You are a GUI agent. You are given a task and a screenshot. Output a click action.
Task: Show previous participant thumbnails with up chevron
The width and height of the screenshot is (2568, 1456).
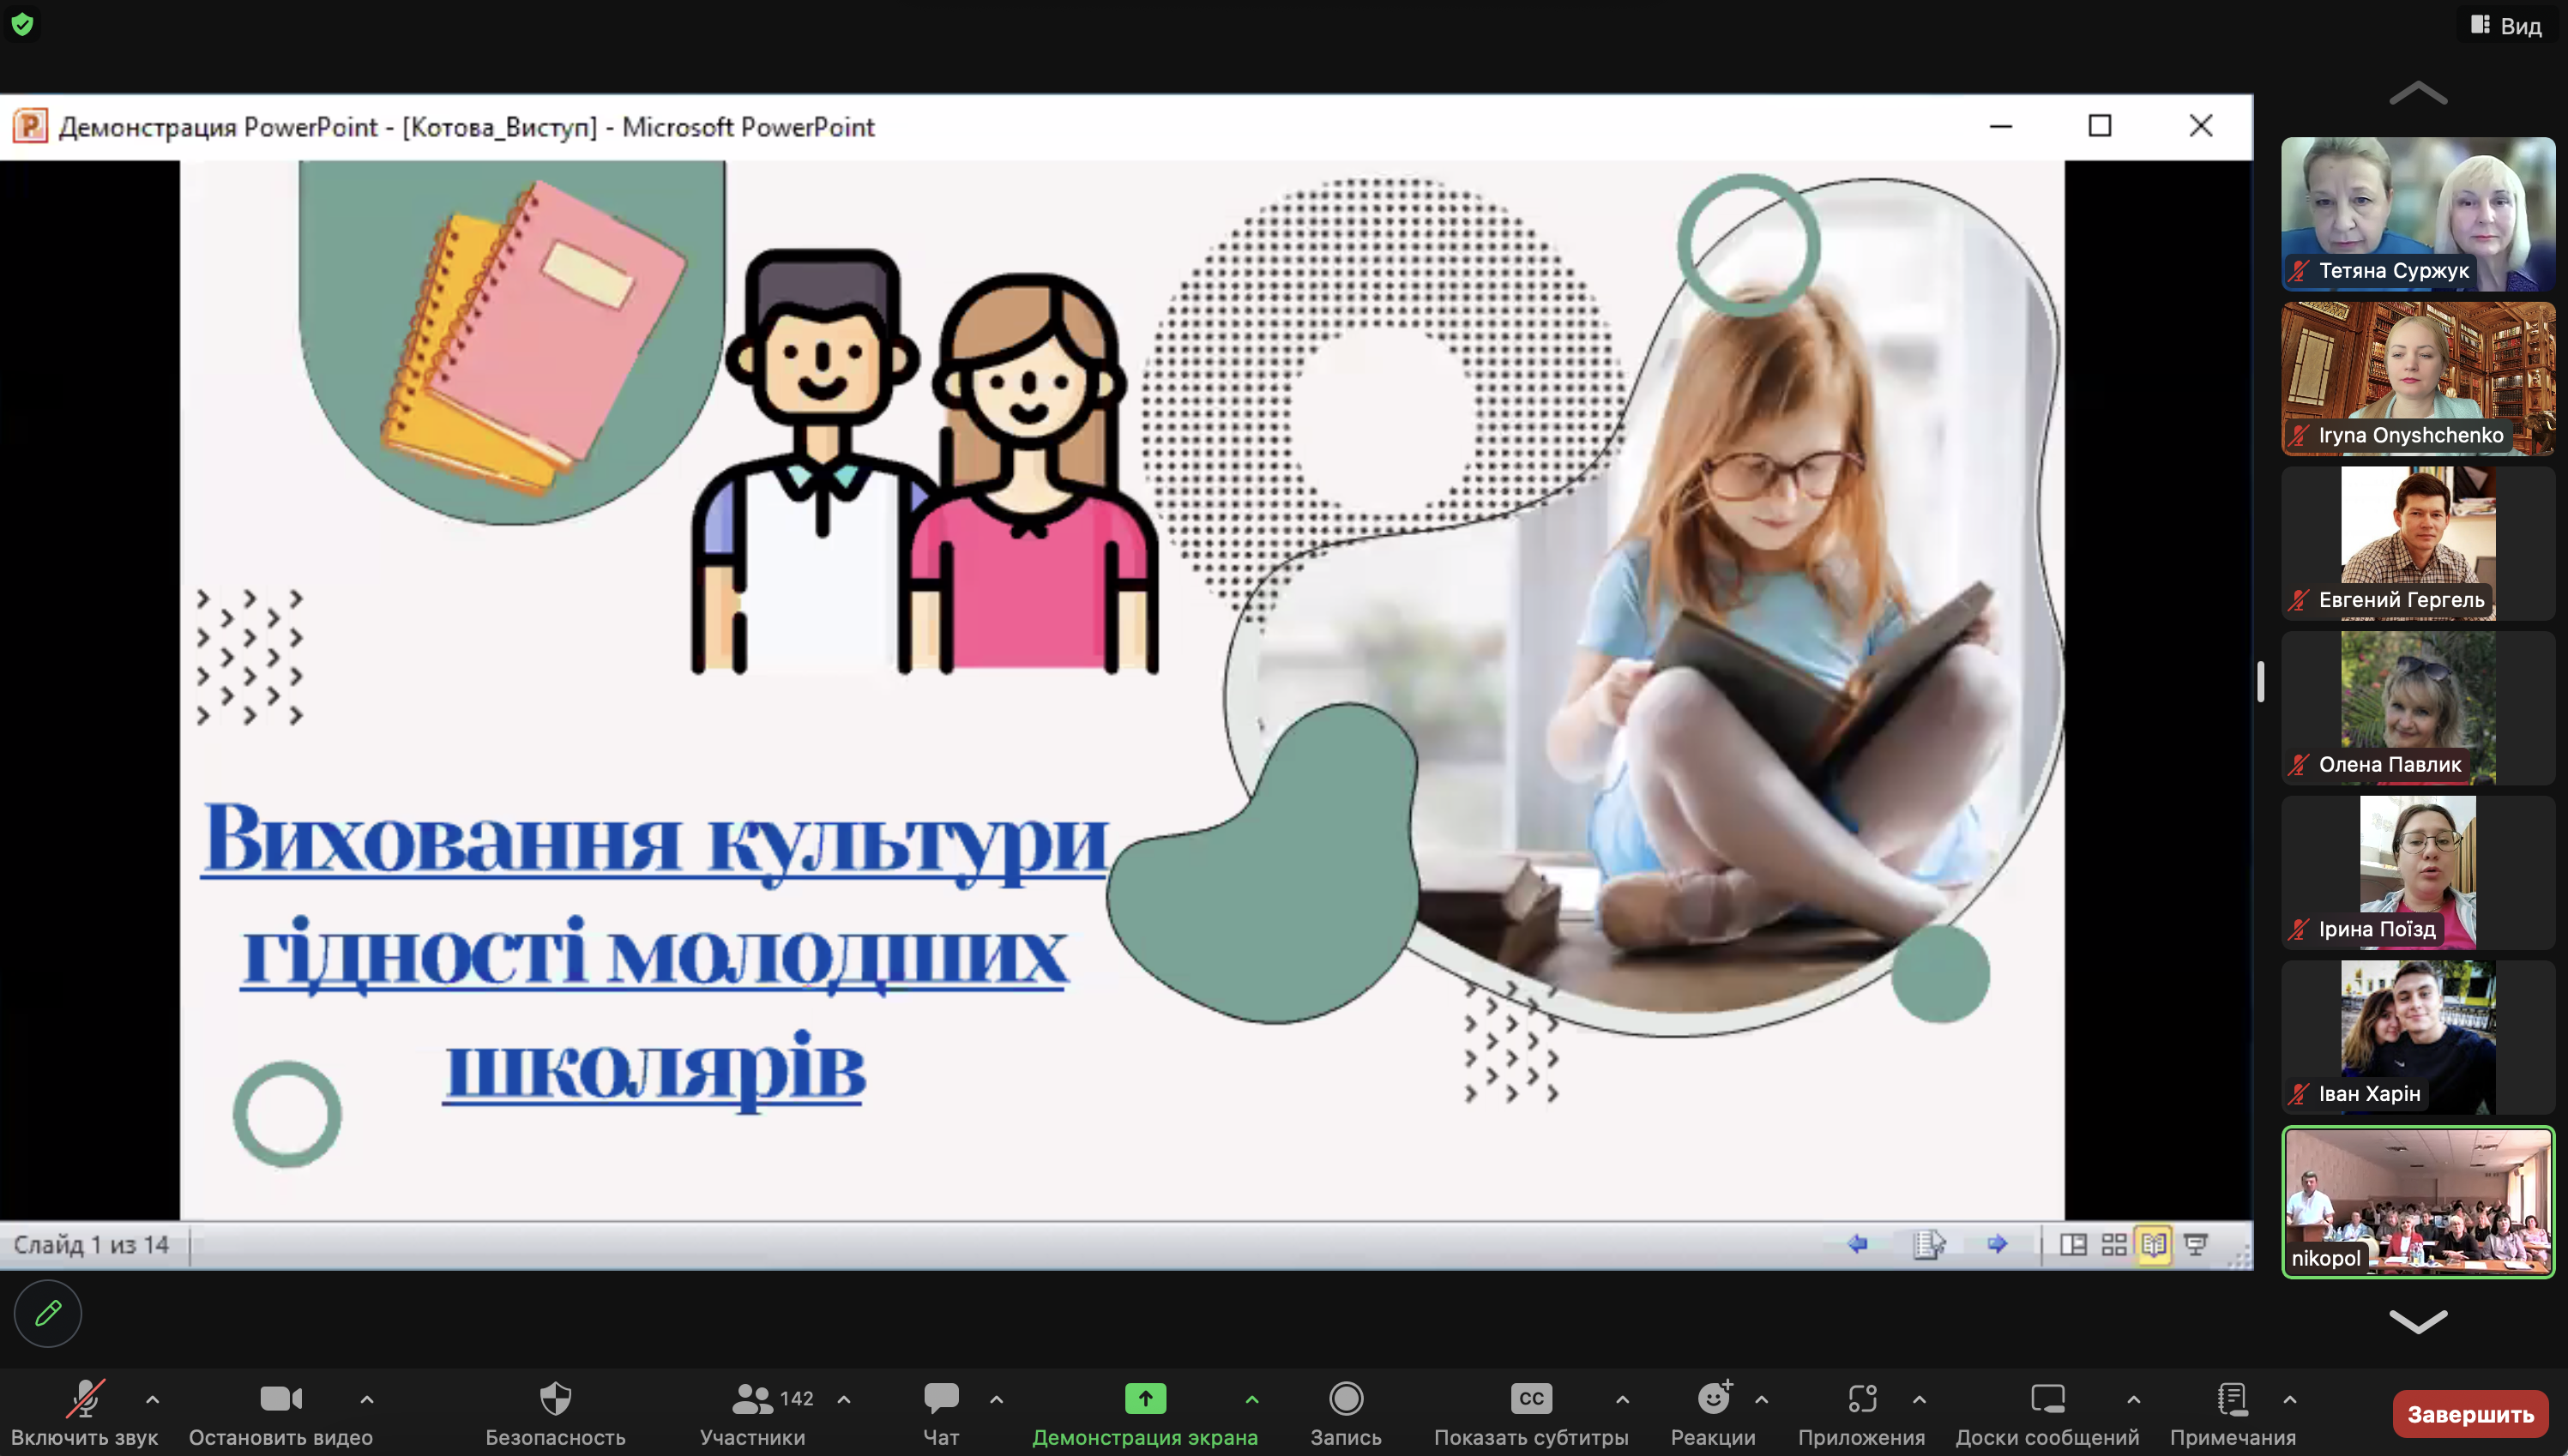(2418, 93)
